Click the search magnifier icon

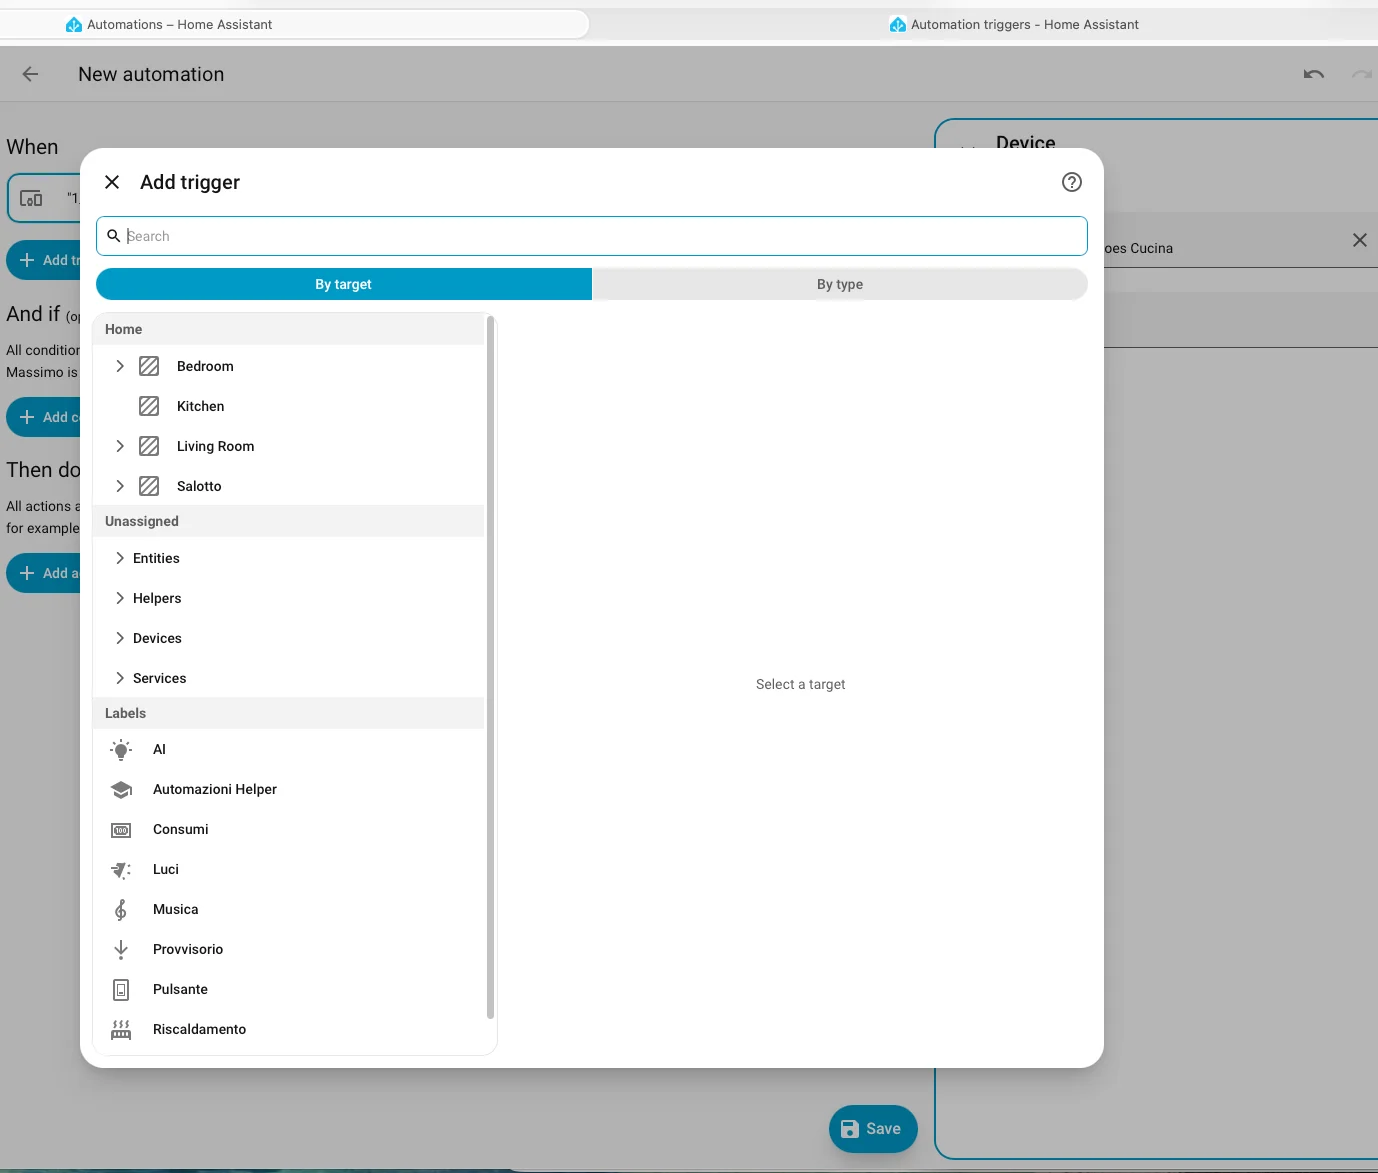coord(114,236)
